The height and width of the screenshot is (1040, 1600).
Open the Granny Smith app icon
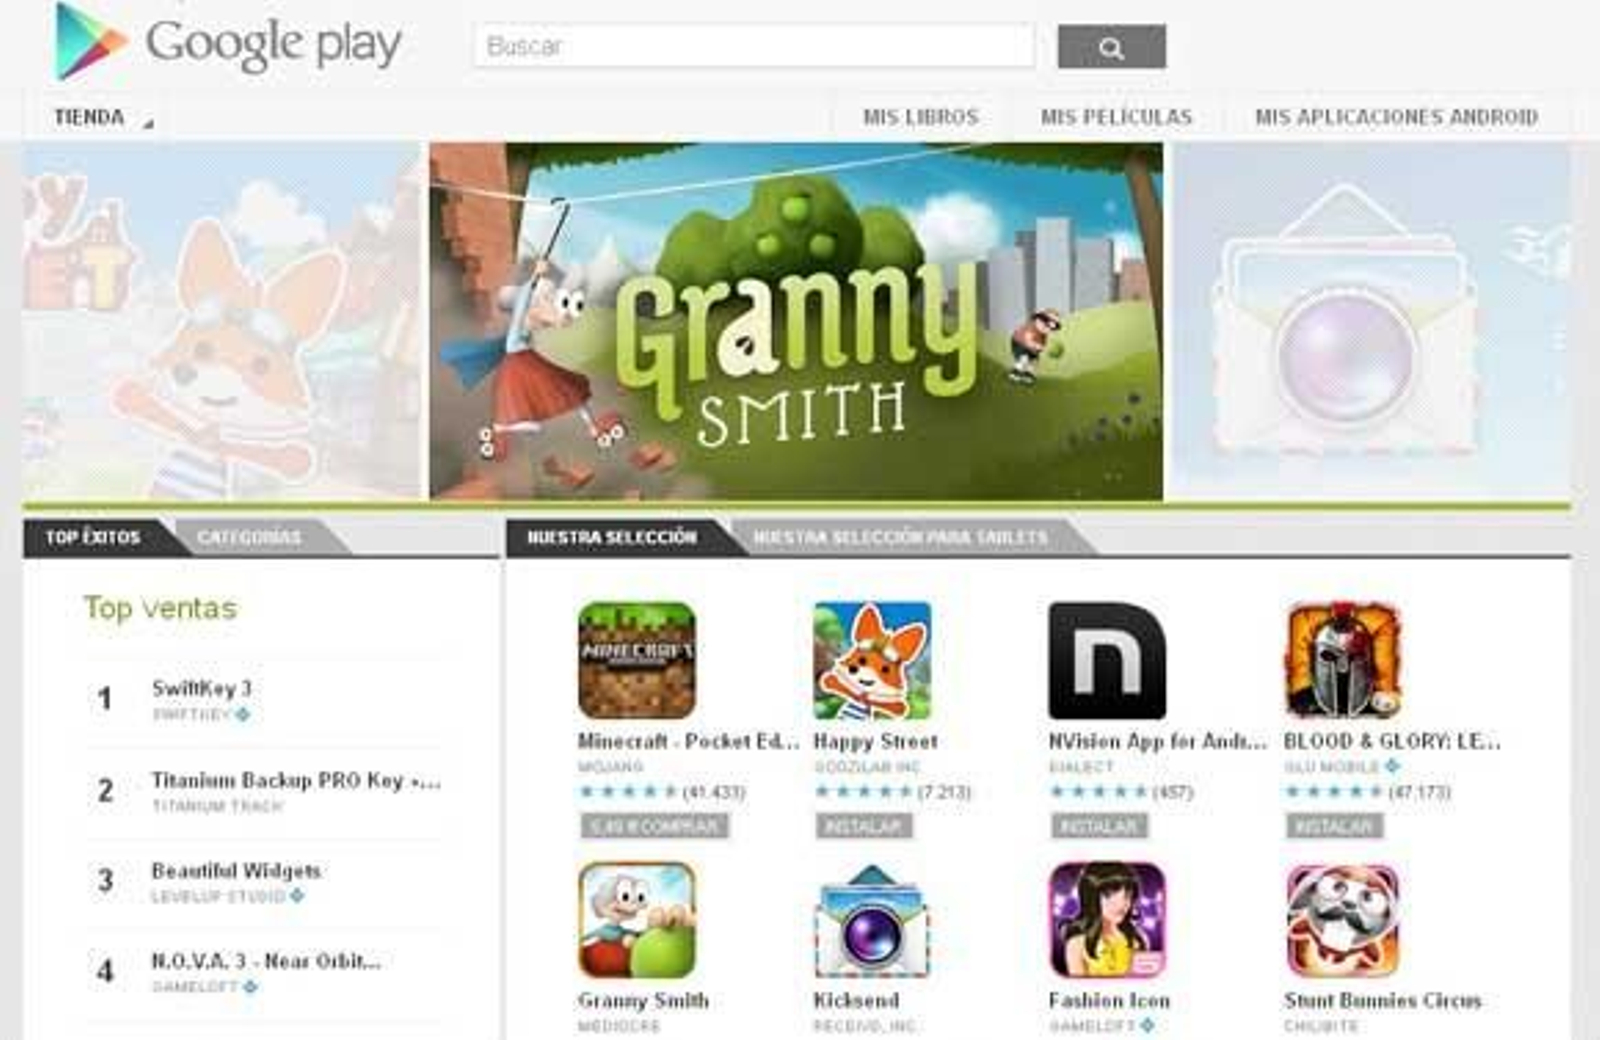point(637,920)
